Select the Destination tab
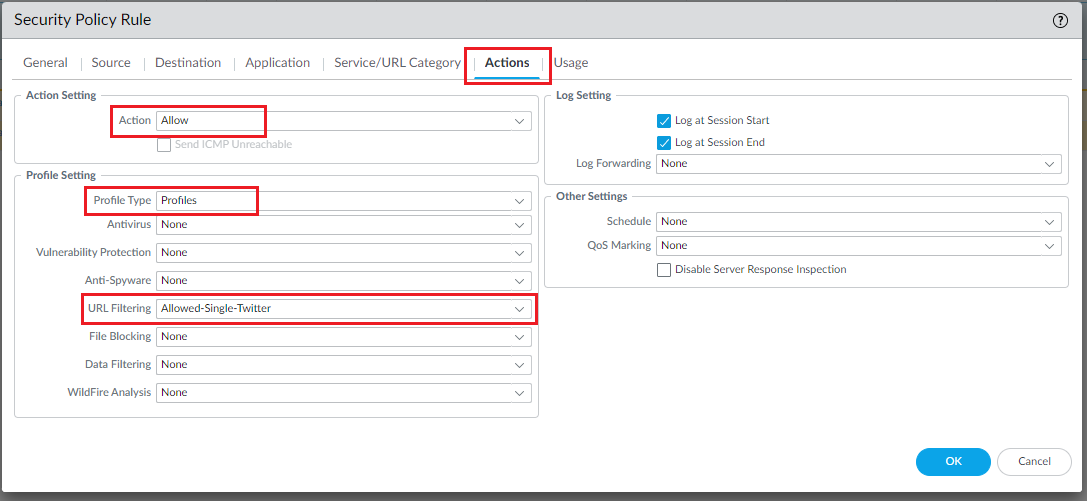1087x501 pixels. [188, 62]
